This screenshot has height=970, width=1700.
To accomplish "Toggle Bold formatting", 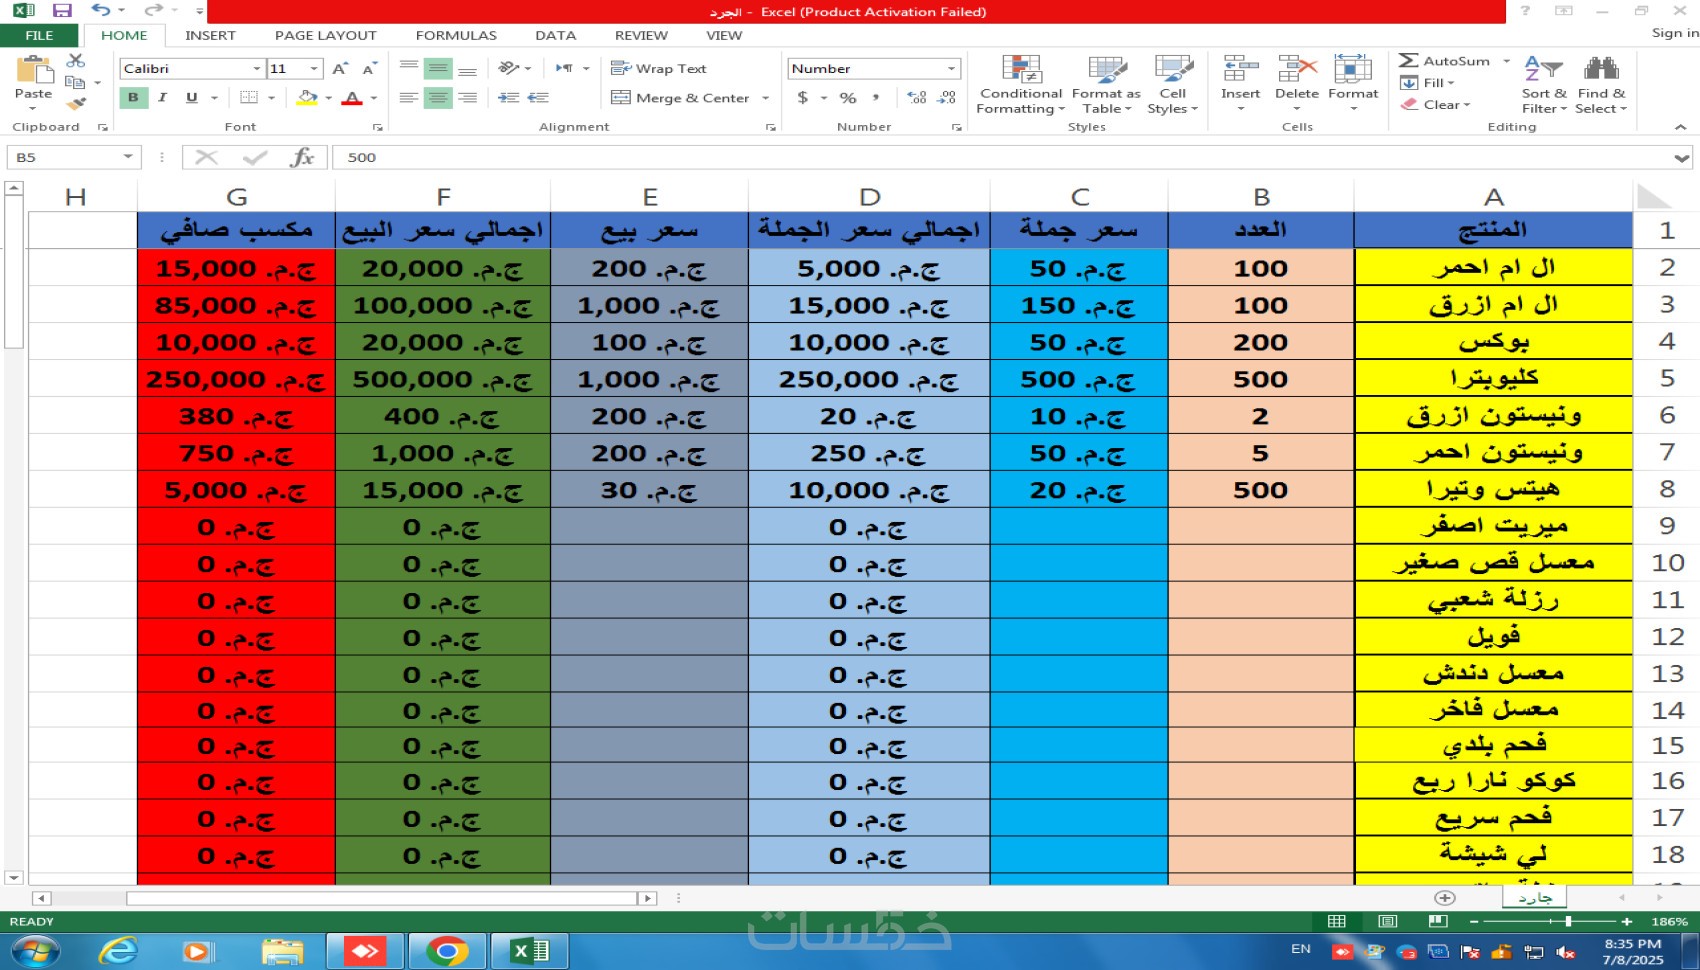I will [x=133, y=98].
